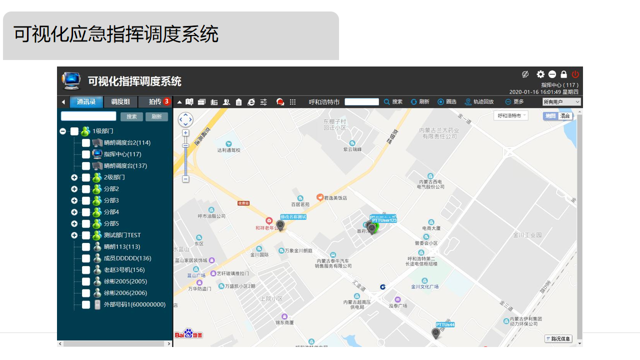Click 搜索 in the map toolbar
Viewport: 640px width, 360px height.
[393, 102]
